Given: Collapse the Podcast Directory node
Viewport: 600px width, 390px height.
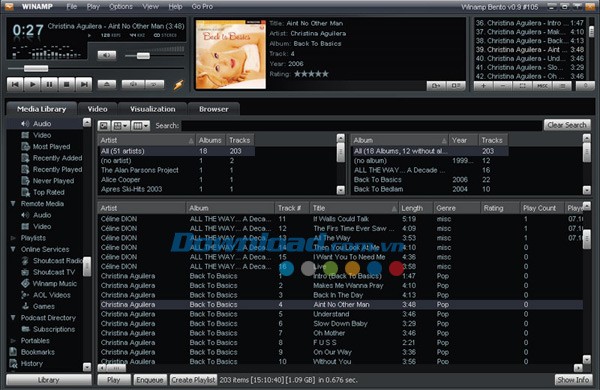Looking at the screenshot, I should click(13, 318).
